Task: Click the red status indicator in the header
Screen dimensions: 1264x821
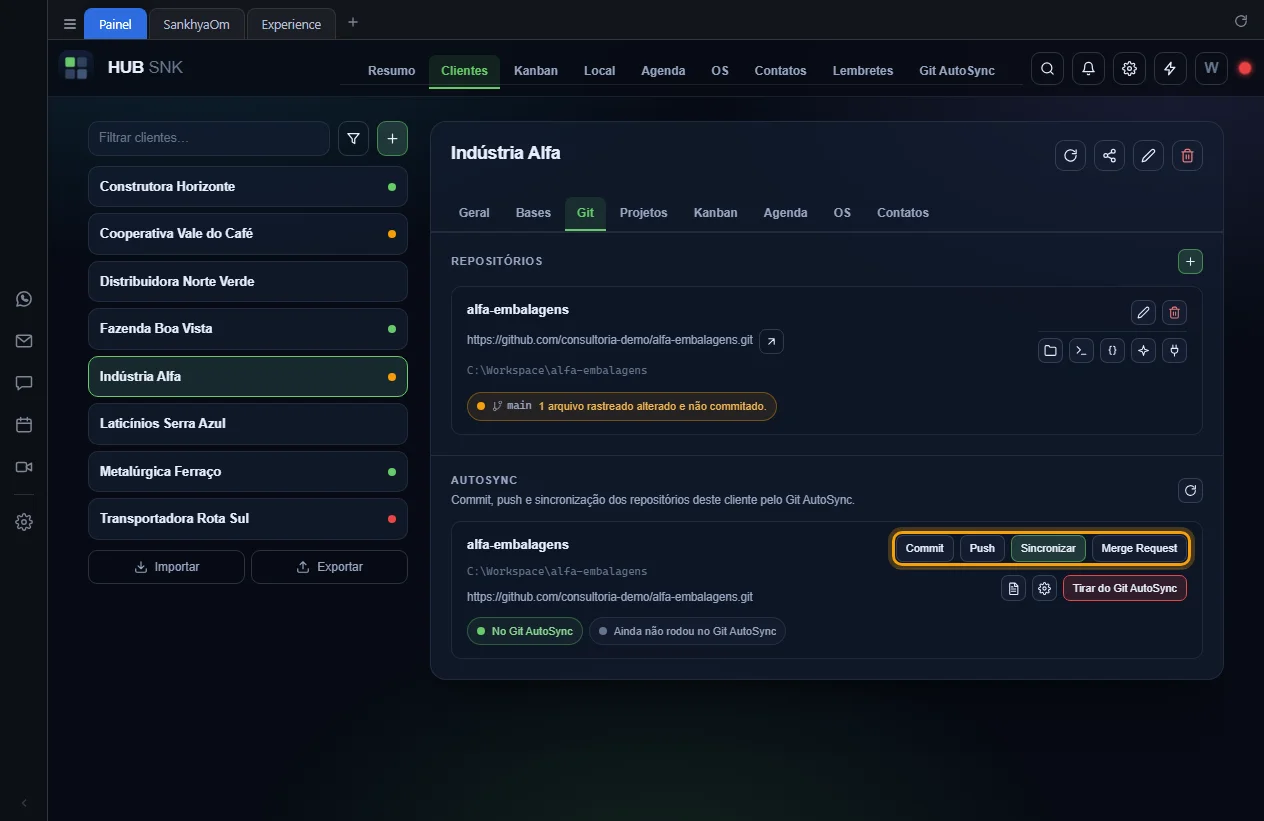Action: pyautogui.click(x=1245, y=69)
